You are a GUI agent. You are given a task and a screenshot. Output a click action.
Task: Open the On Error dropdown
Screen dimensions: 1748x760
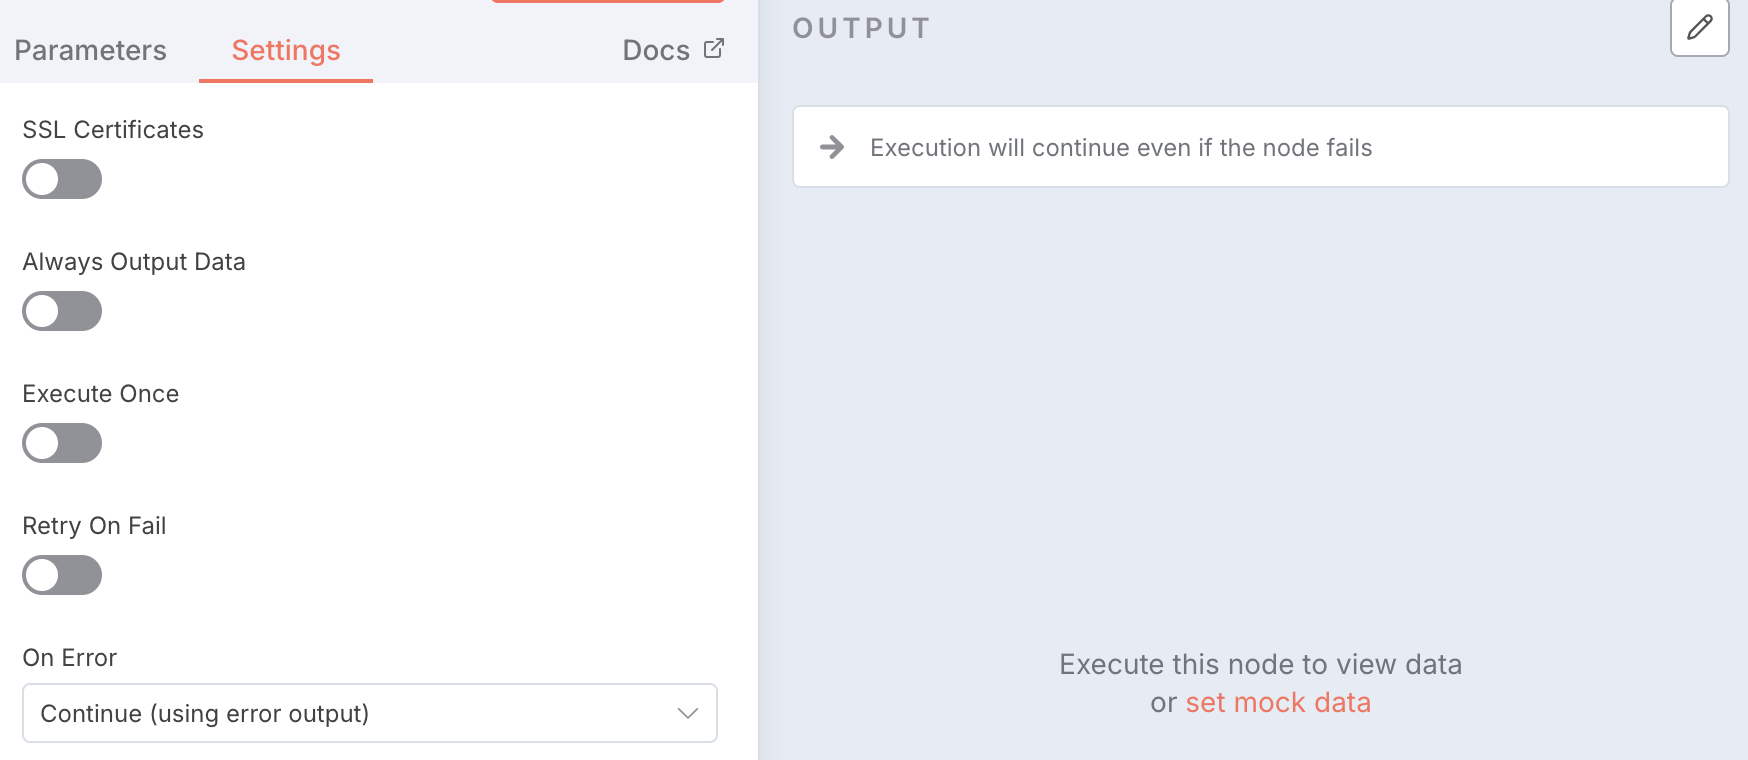(x=369, y=713)
